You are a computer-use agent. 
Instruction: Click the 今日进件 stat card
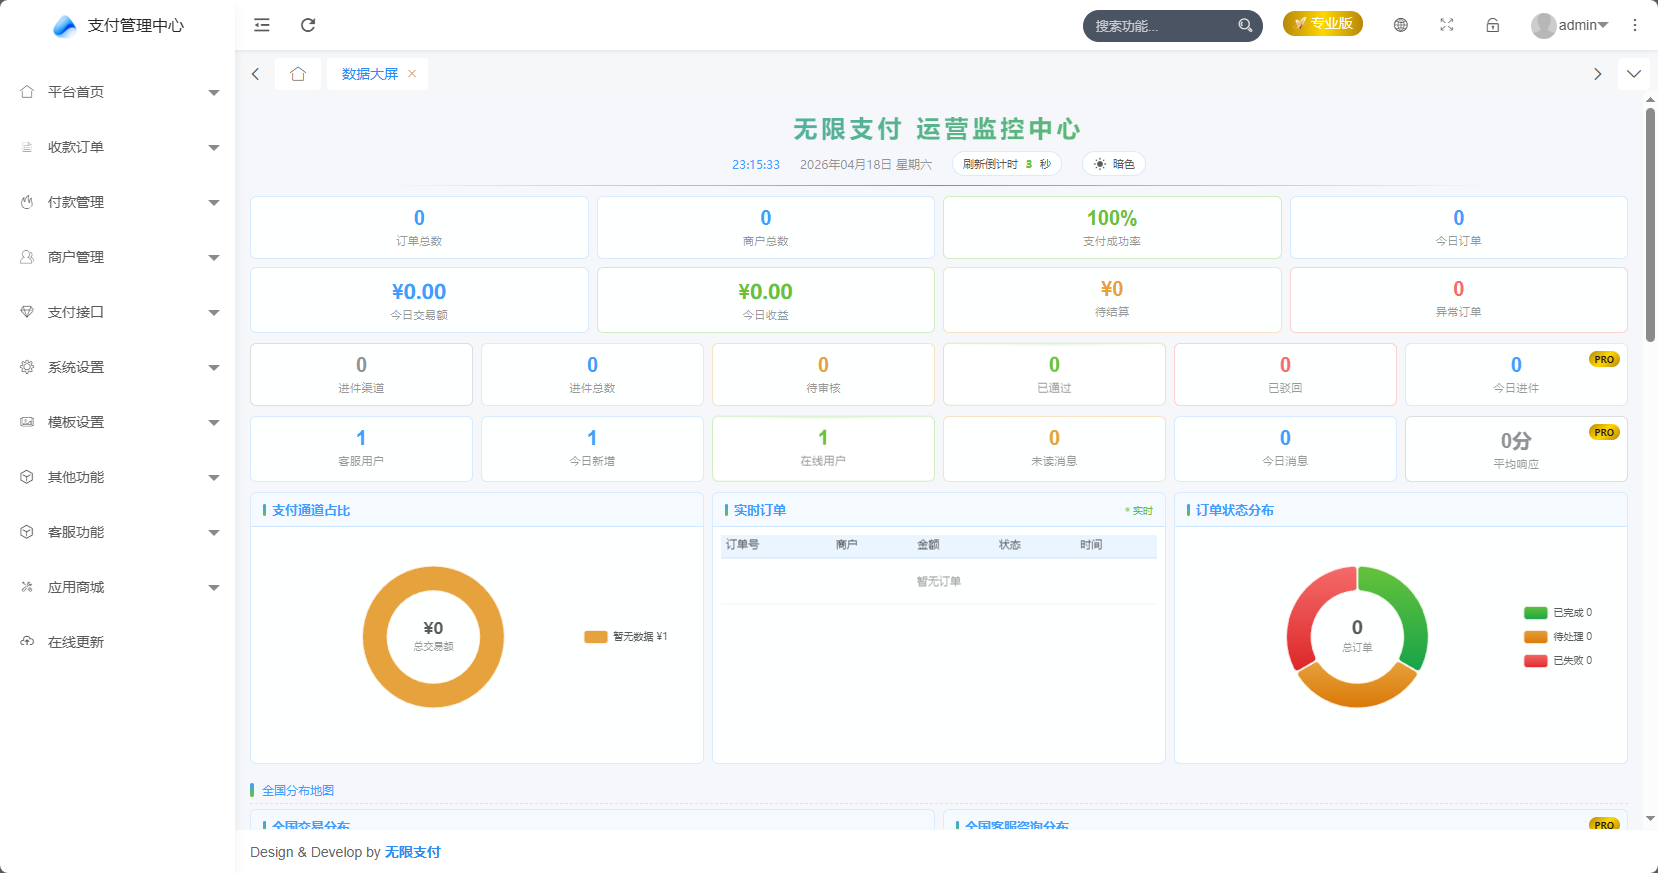click(x=1516, y=374)
